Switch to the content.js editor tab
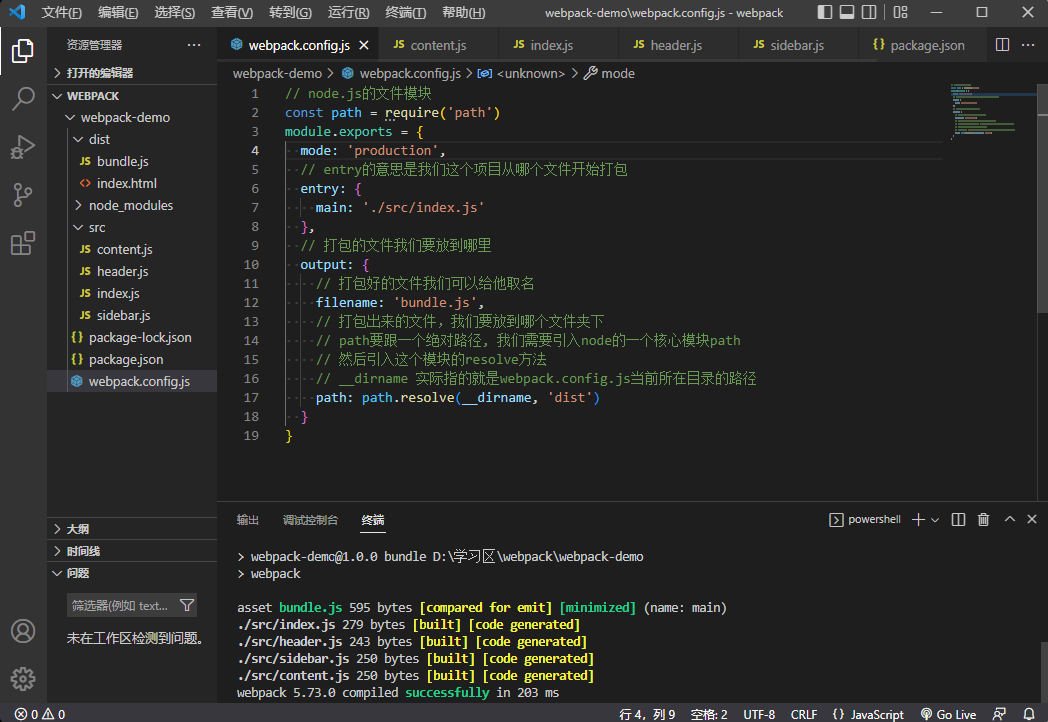Screen dimensions: 1048x722 pyautogui.click(x=438, y=45)
